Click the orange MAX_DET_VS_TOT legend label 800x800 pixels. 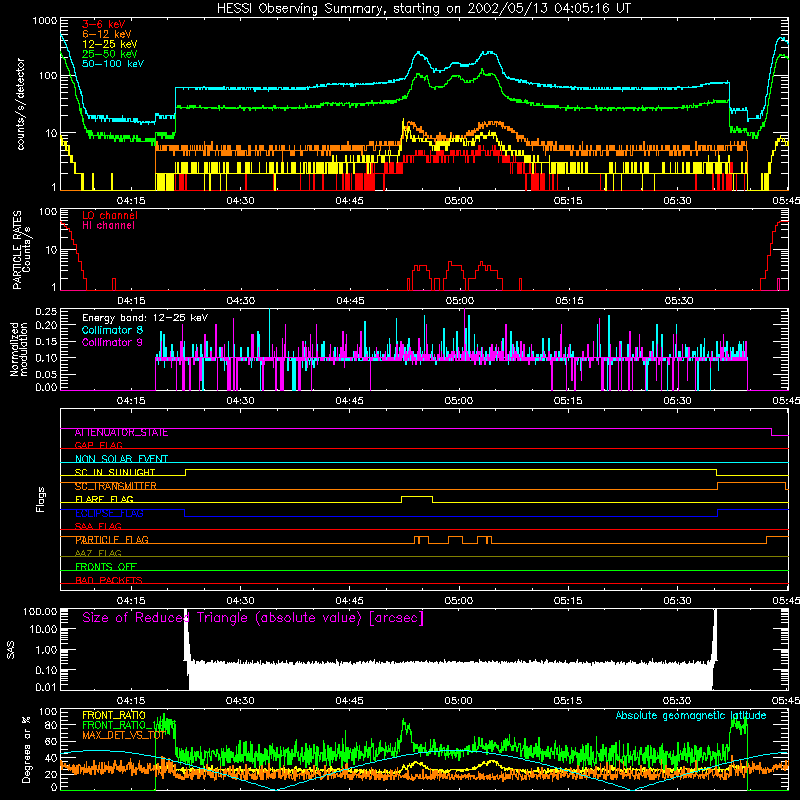(124, 735)
